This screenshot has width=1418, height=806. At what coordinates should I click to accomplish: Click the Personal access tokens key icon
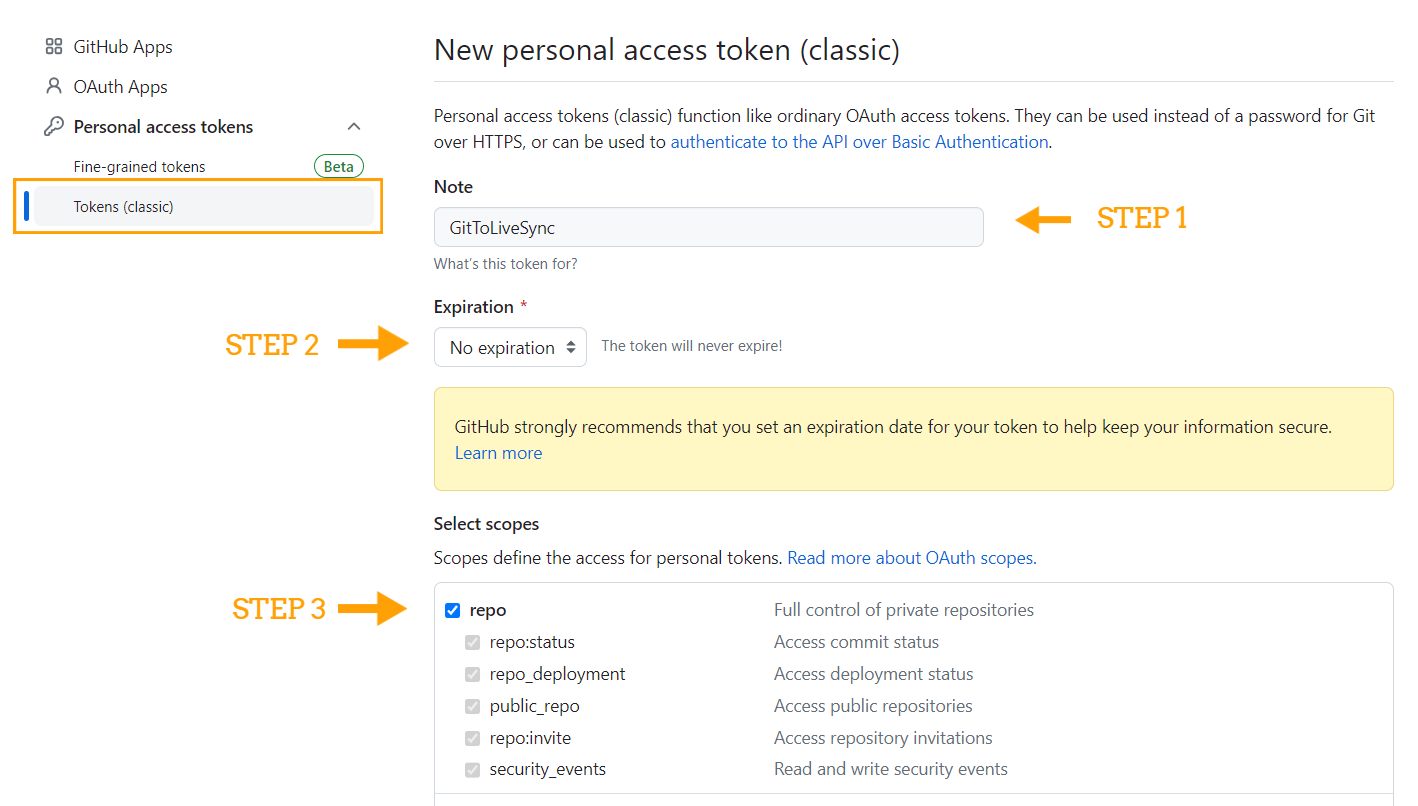coord(54,127)
